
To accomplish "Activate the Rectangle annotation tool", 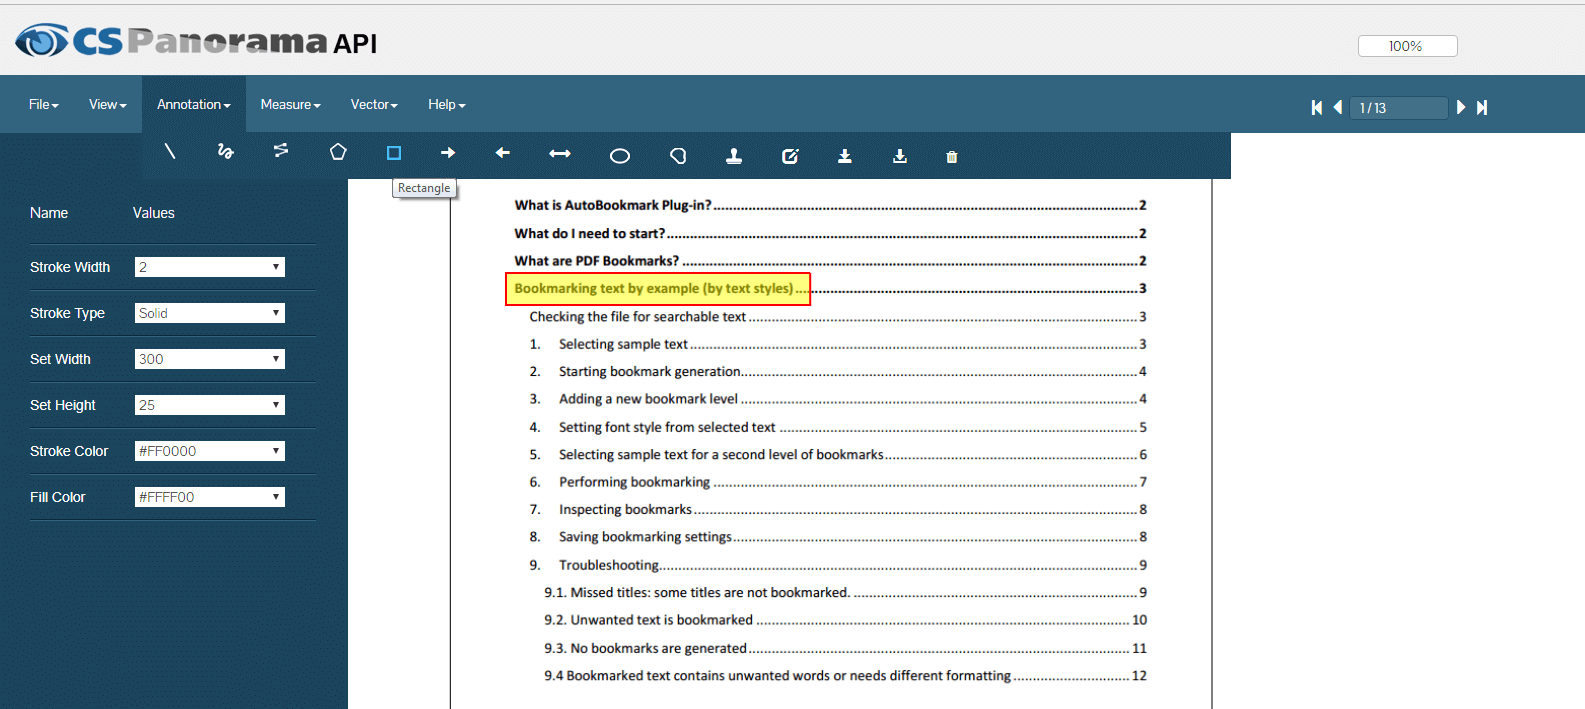I will tap(394, 153).
